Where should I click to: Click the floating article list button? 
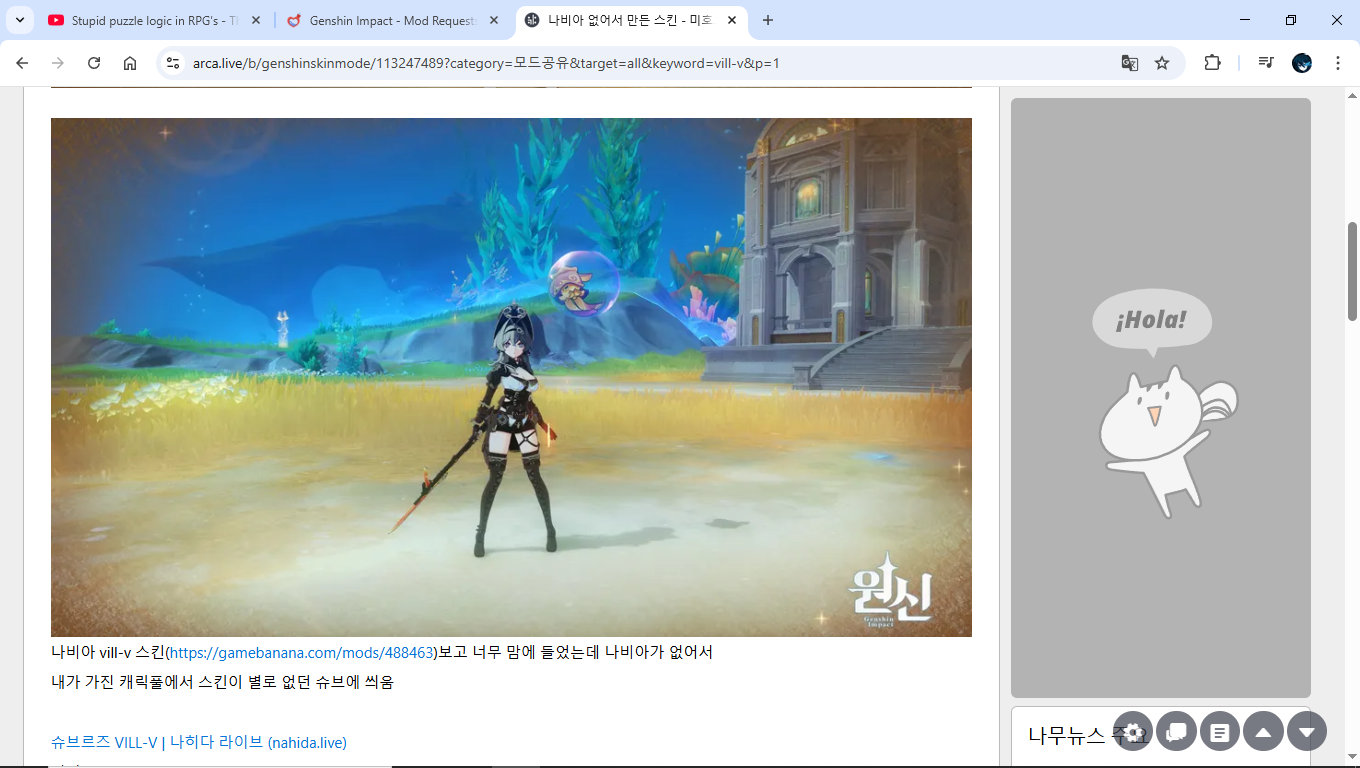(x=1220, y=732)
